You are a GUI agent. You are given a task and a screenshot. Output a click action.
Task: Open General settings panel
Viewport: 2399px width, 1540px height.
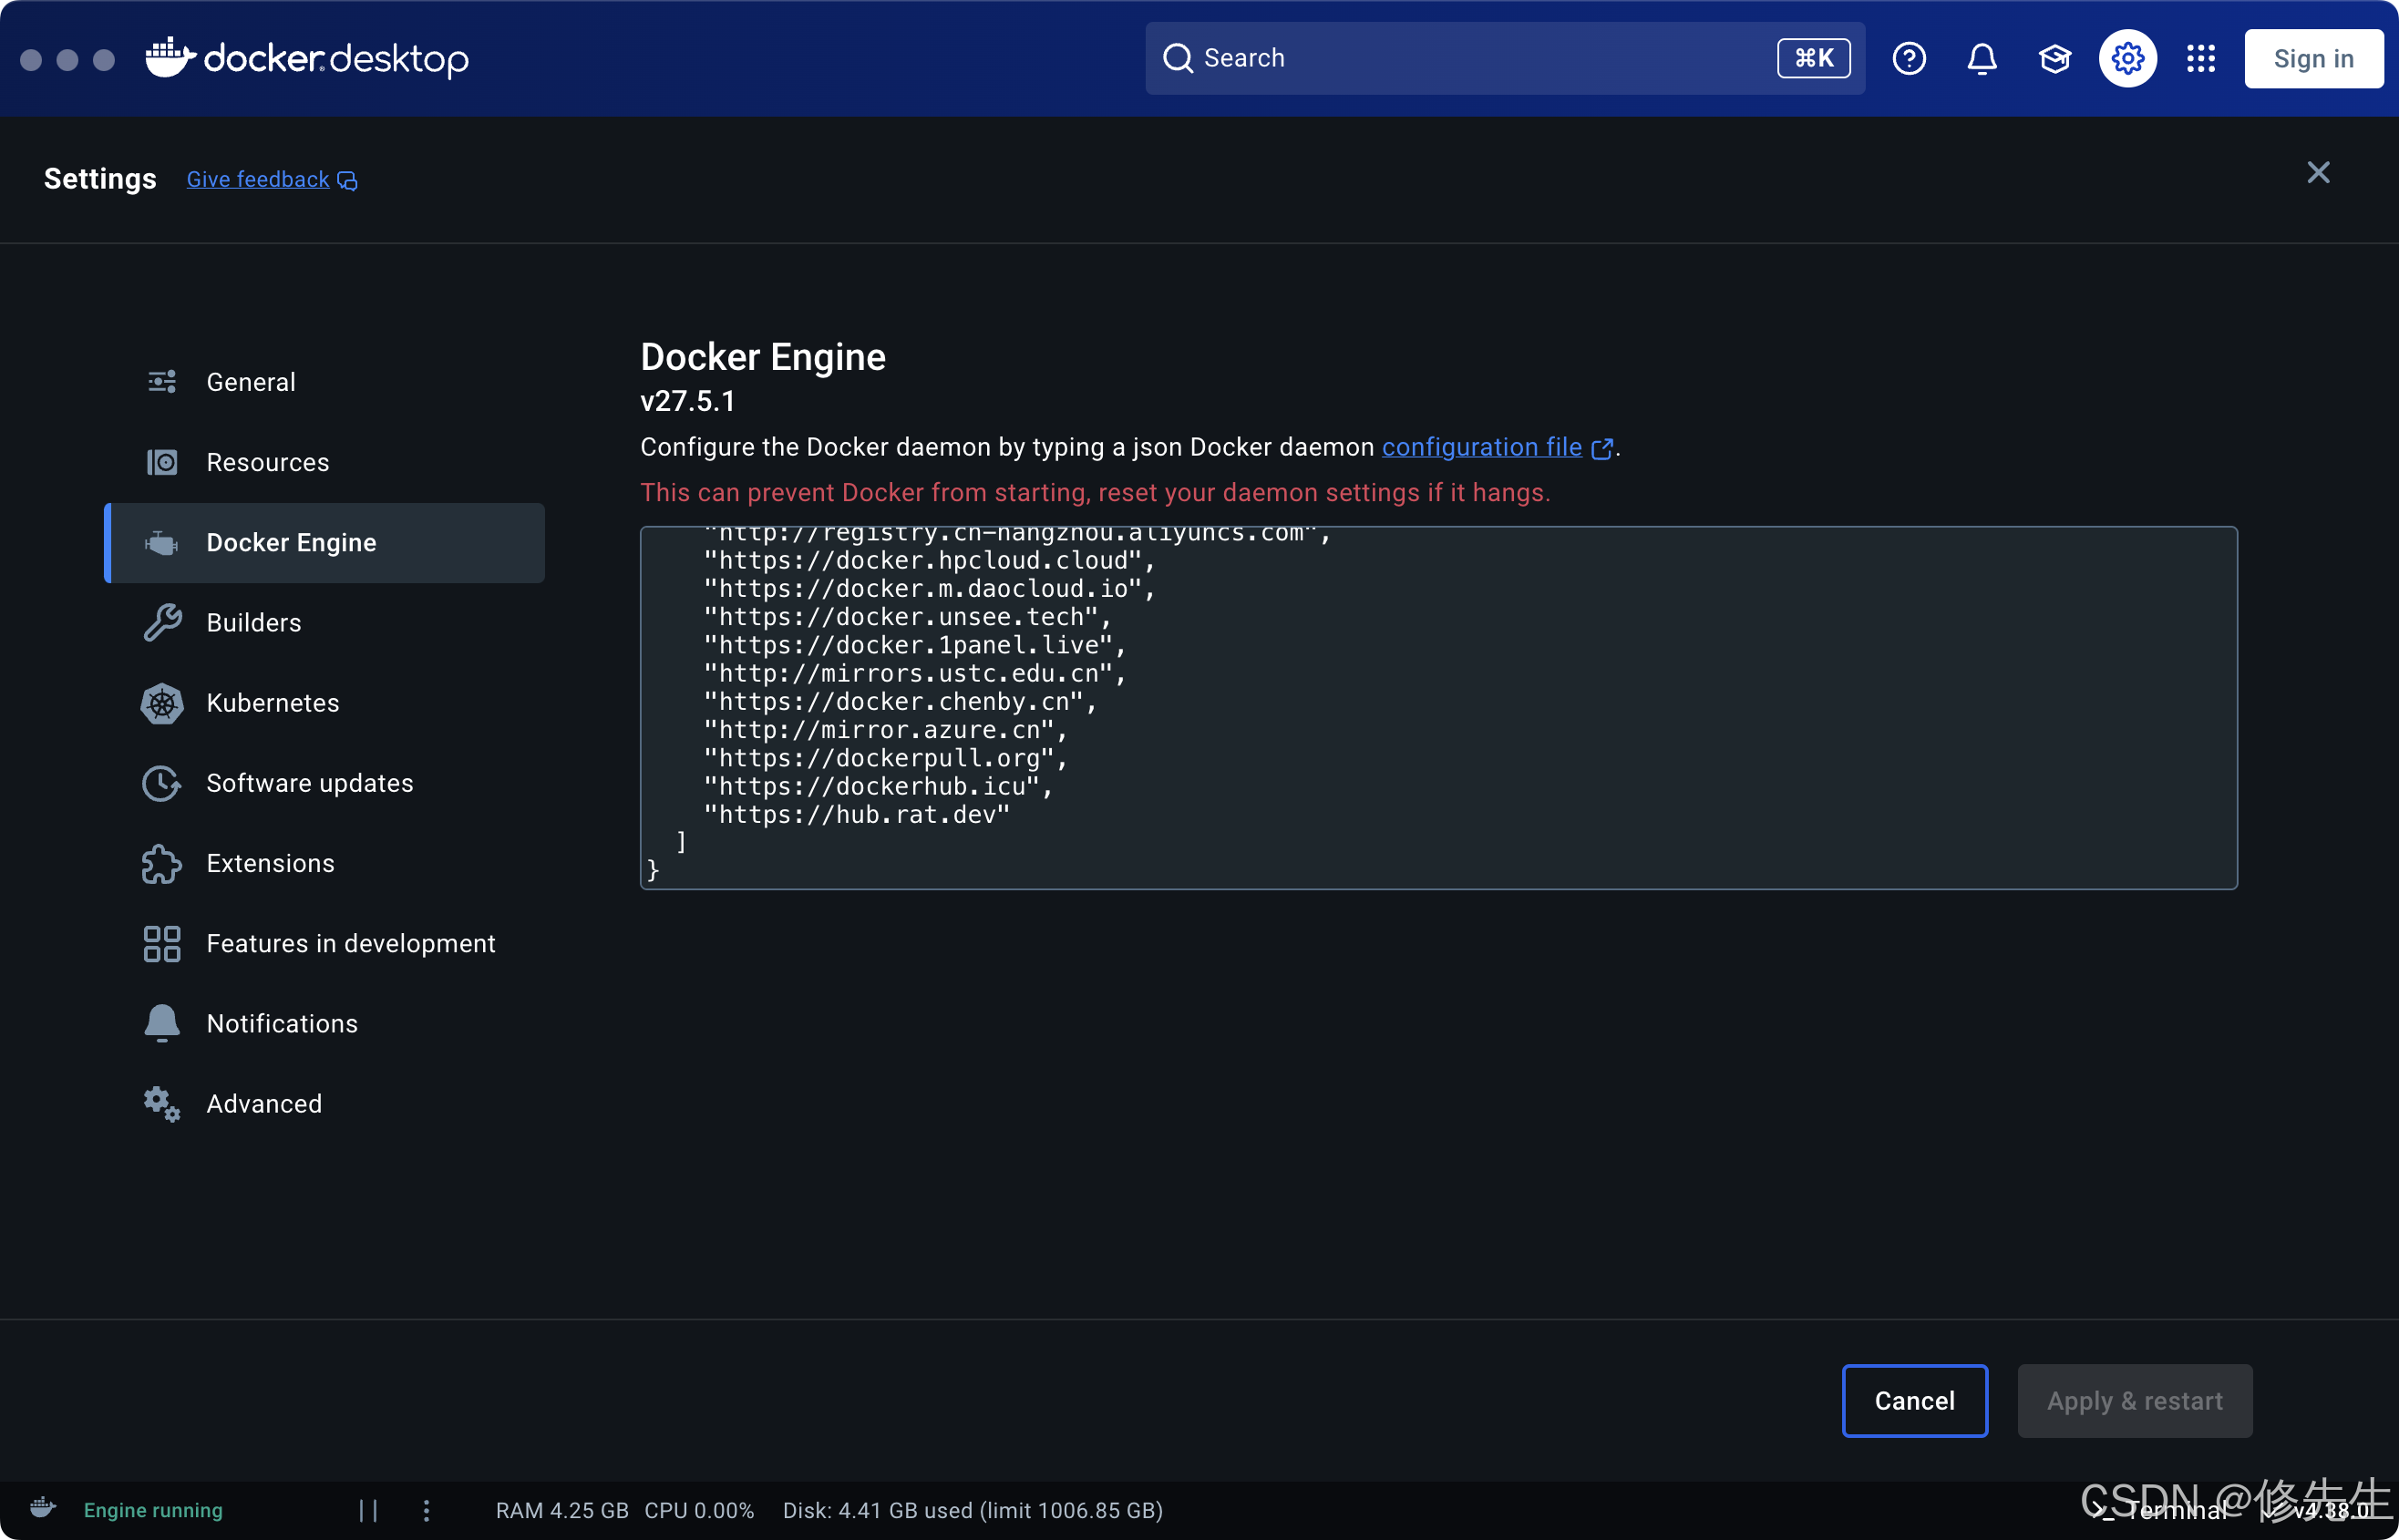point(250,381)
